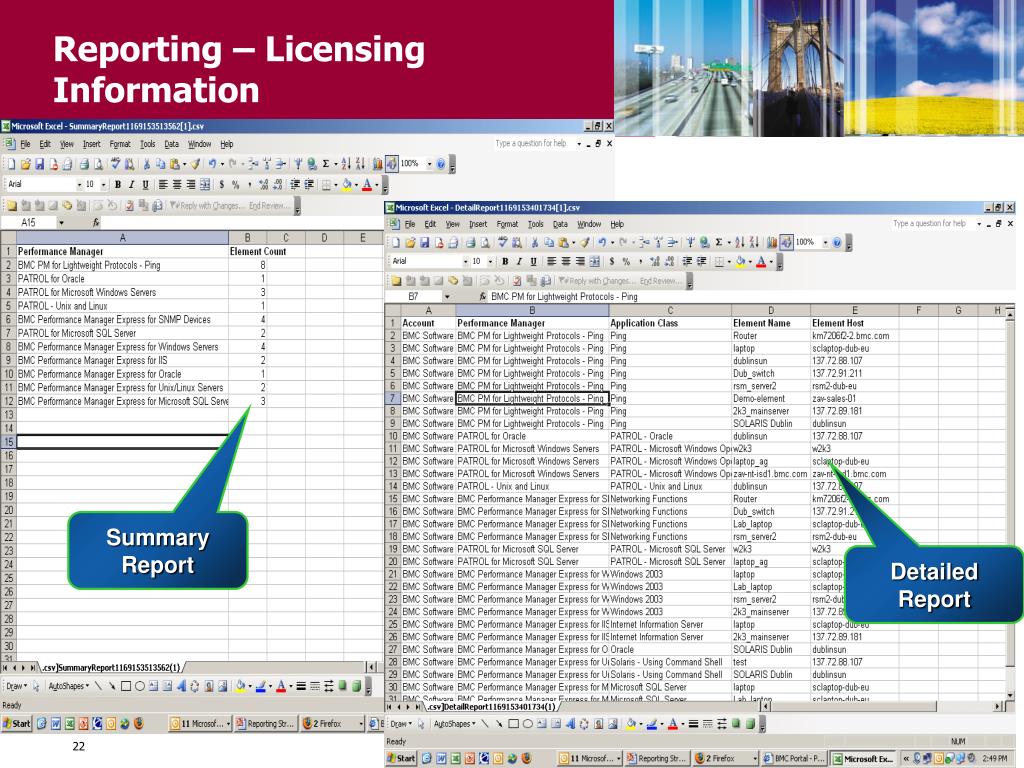This screenshot has width=1024, height=768.
Task: Select the SummaryReport1169153513562(1) sheet tab
Action: (111, 667)
